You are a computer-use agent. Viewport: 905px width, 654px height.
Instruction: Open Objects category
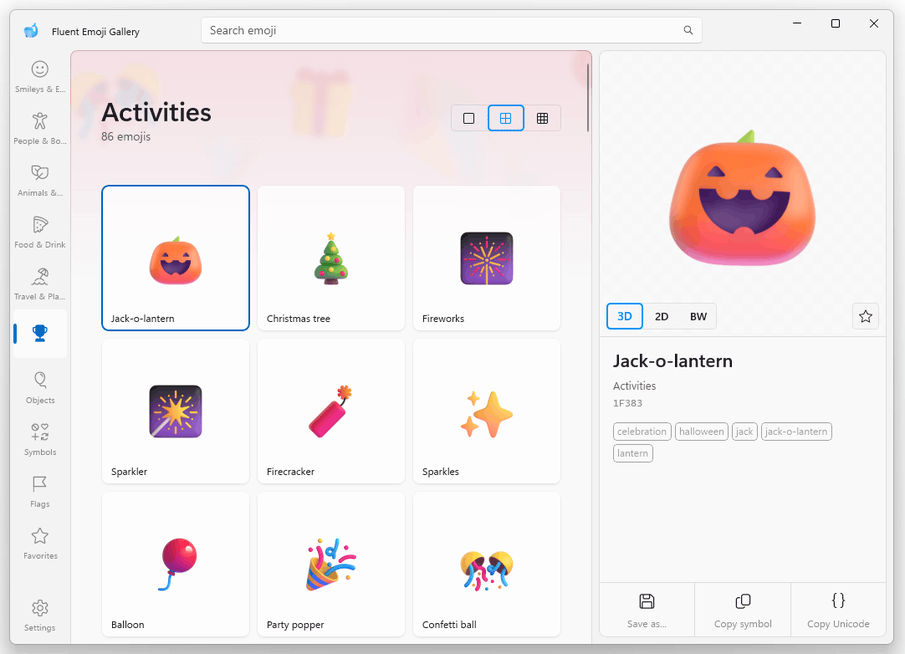pos(40,388)
